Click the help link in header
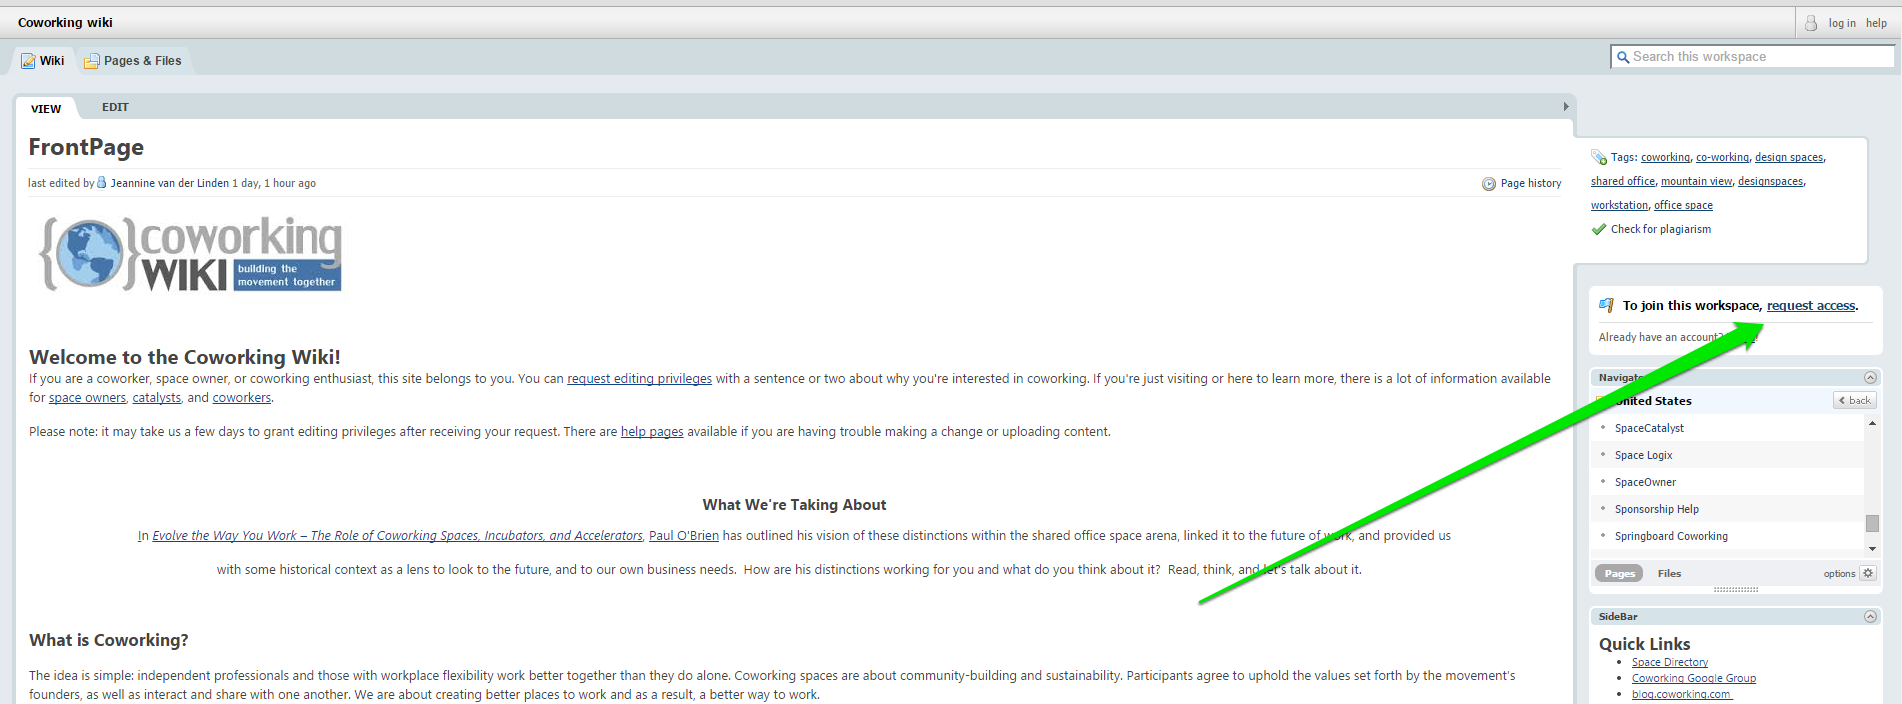This screenshot has height=704, width=1902. coord(1876,23)
